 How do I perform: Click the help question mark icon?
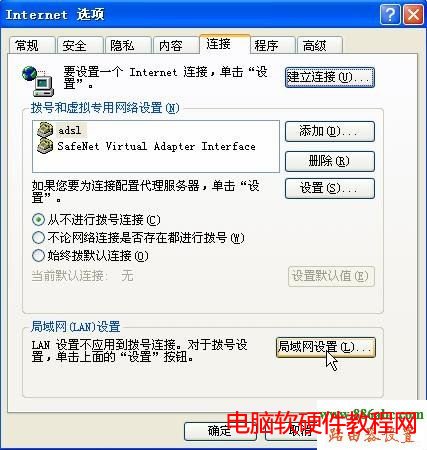389,15
